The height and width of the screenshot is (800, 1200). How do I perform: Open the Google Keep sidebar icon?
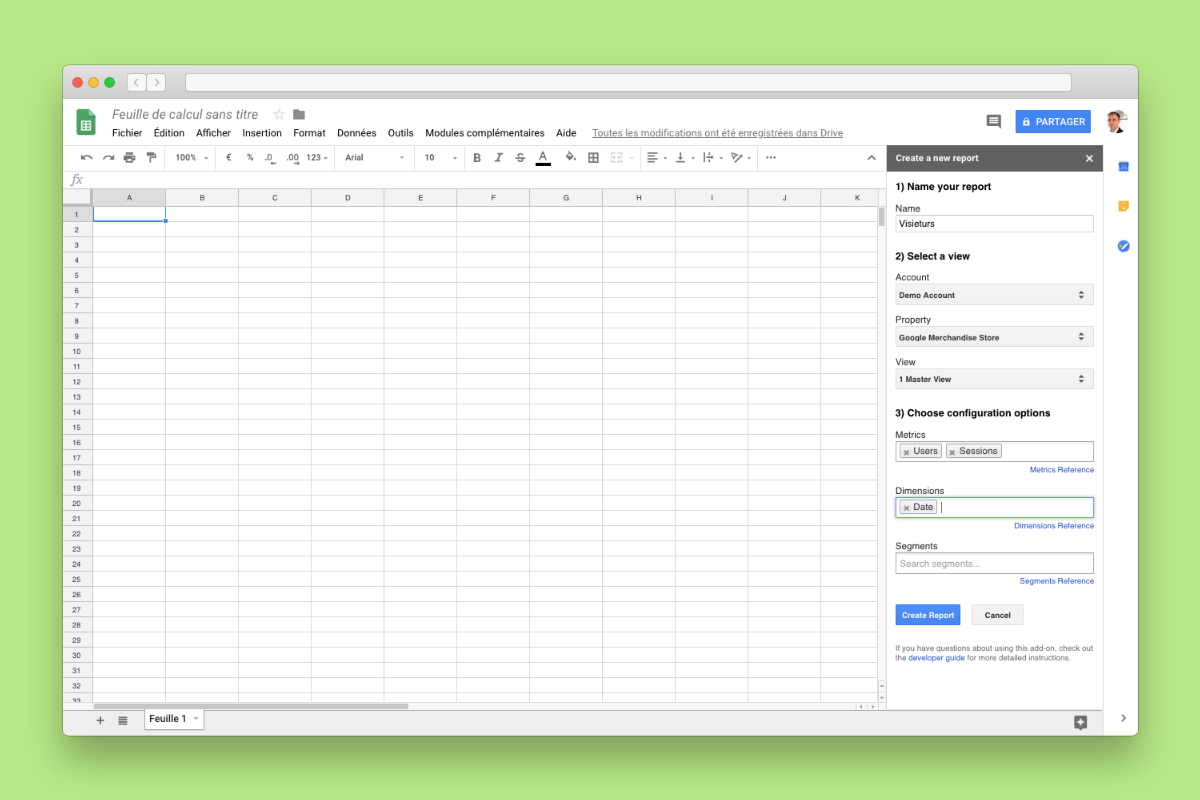point(1122,205)
